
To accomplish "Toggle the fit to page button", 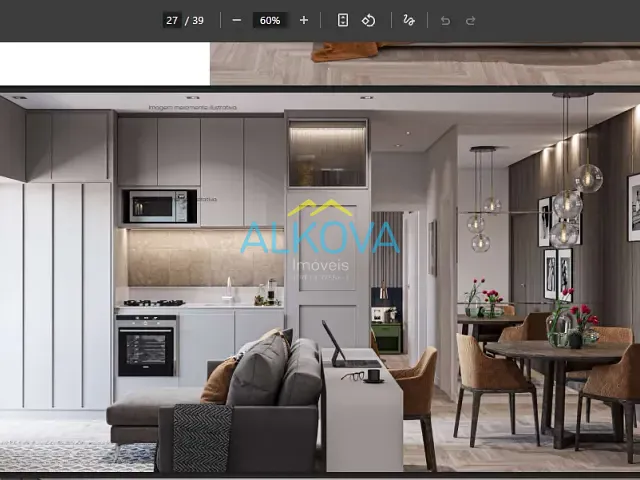I will [343, 20].
